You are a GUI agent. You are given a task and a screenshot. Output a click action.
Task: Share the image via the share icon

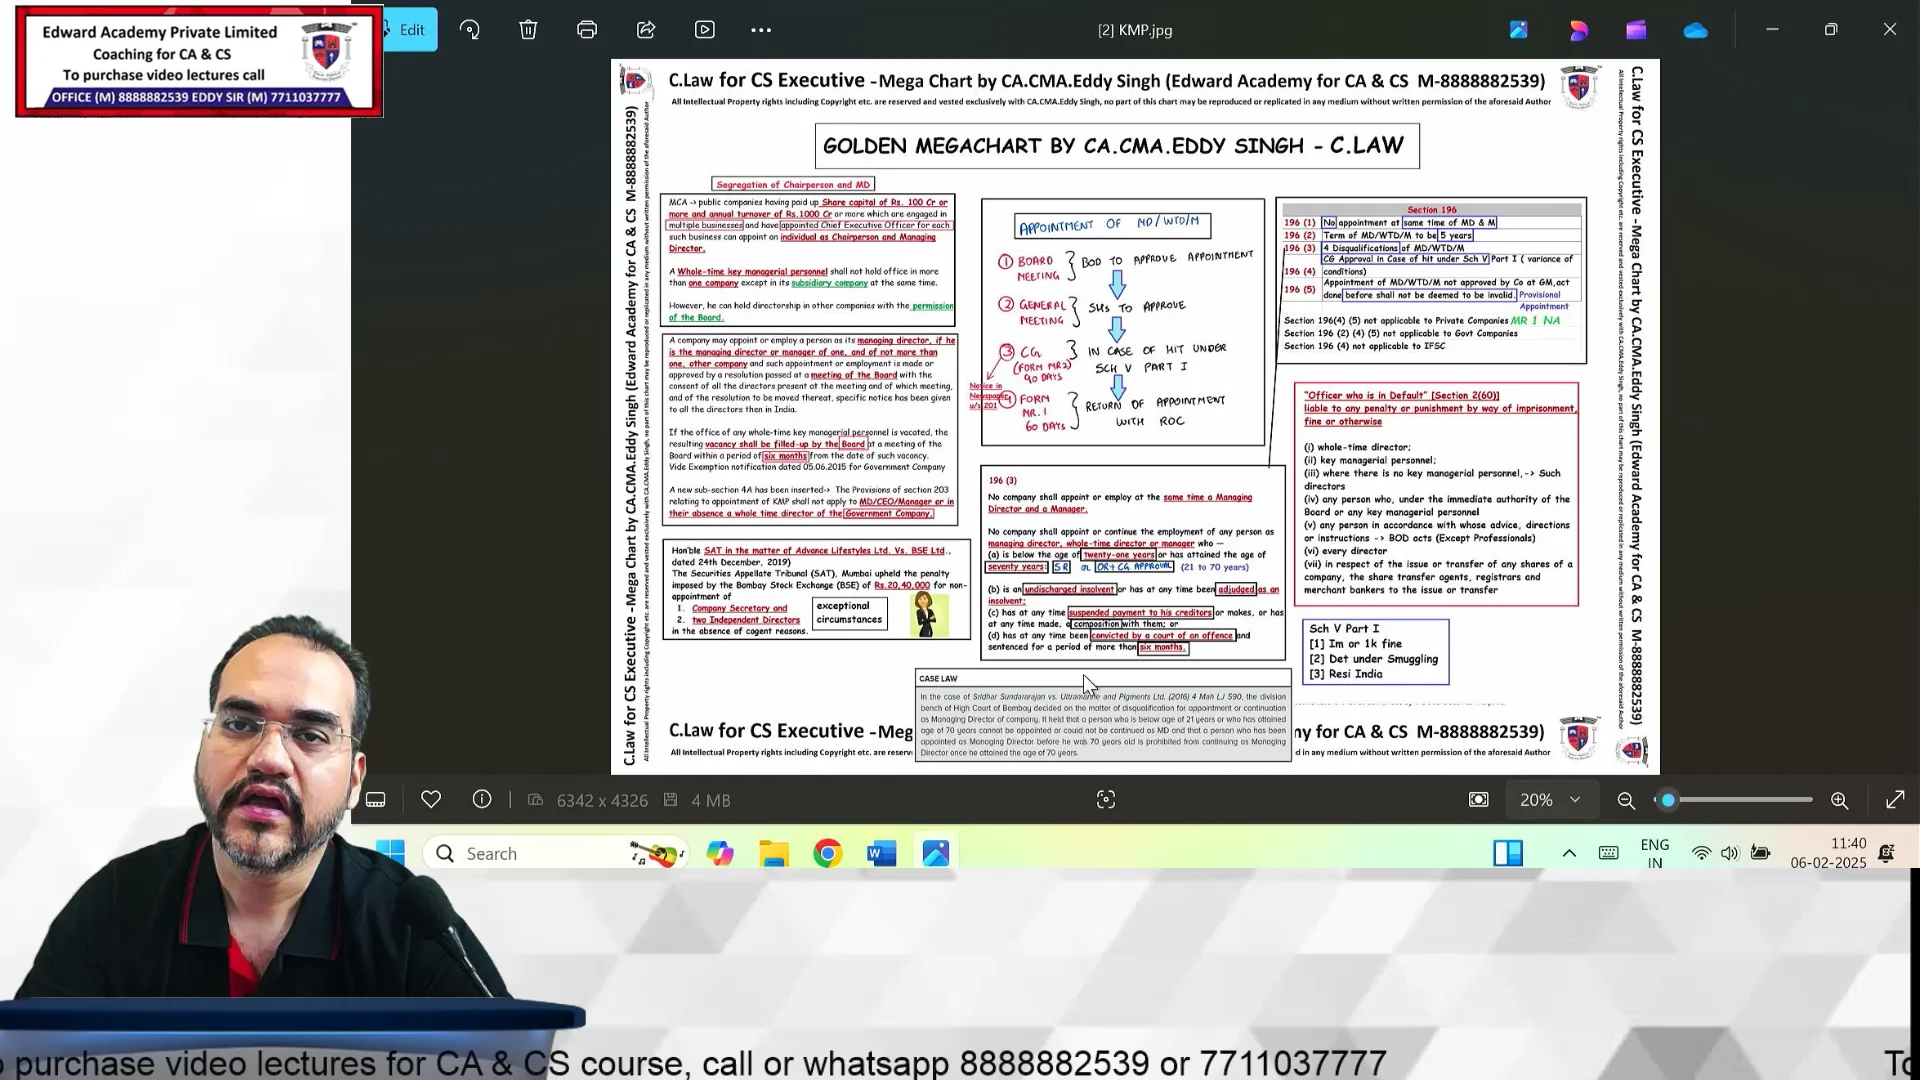(646, 30)
